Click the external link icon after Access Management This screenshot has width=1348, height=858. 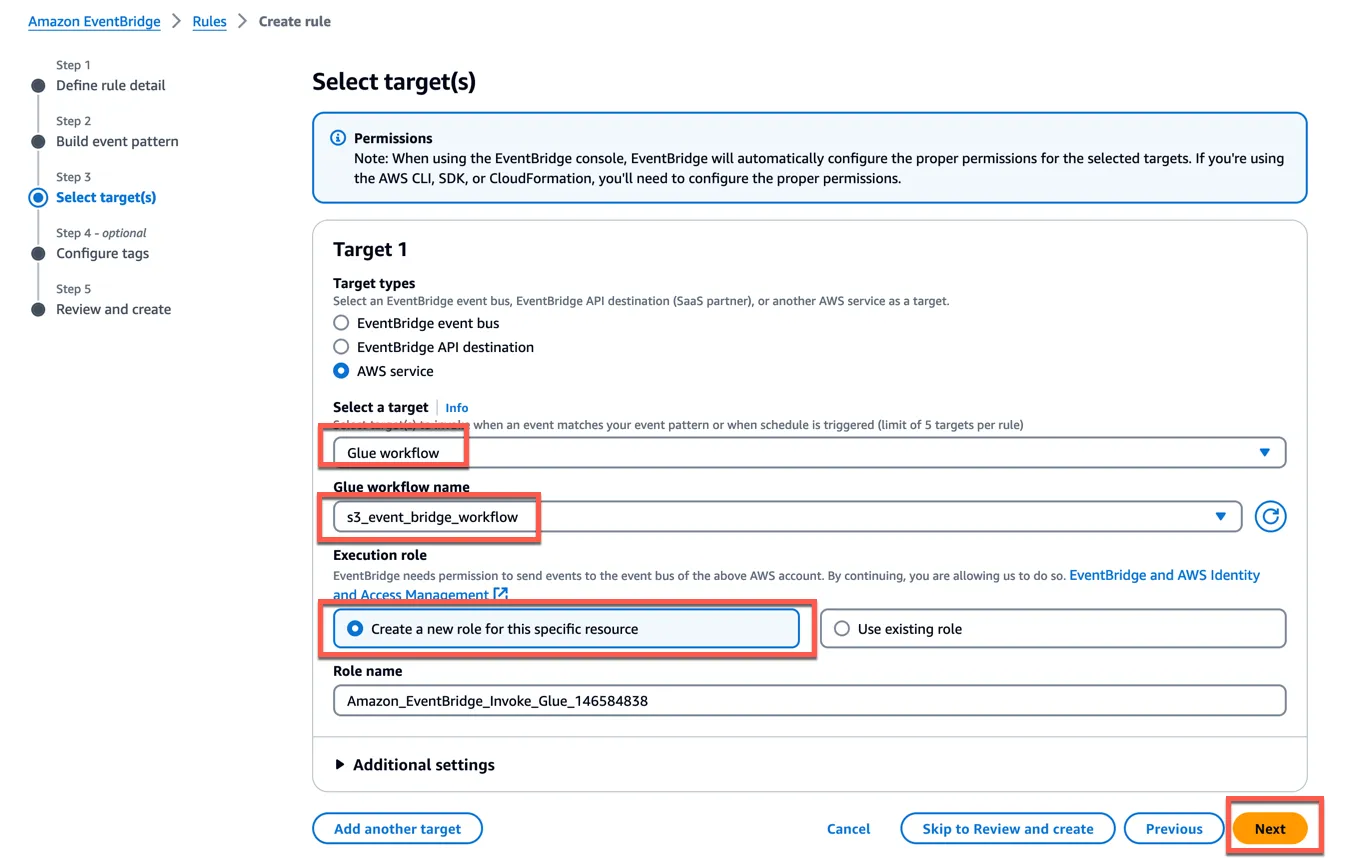pos(501,595)
